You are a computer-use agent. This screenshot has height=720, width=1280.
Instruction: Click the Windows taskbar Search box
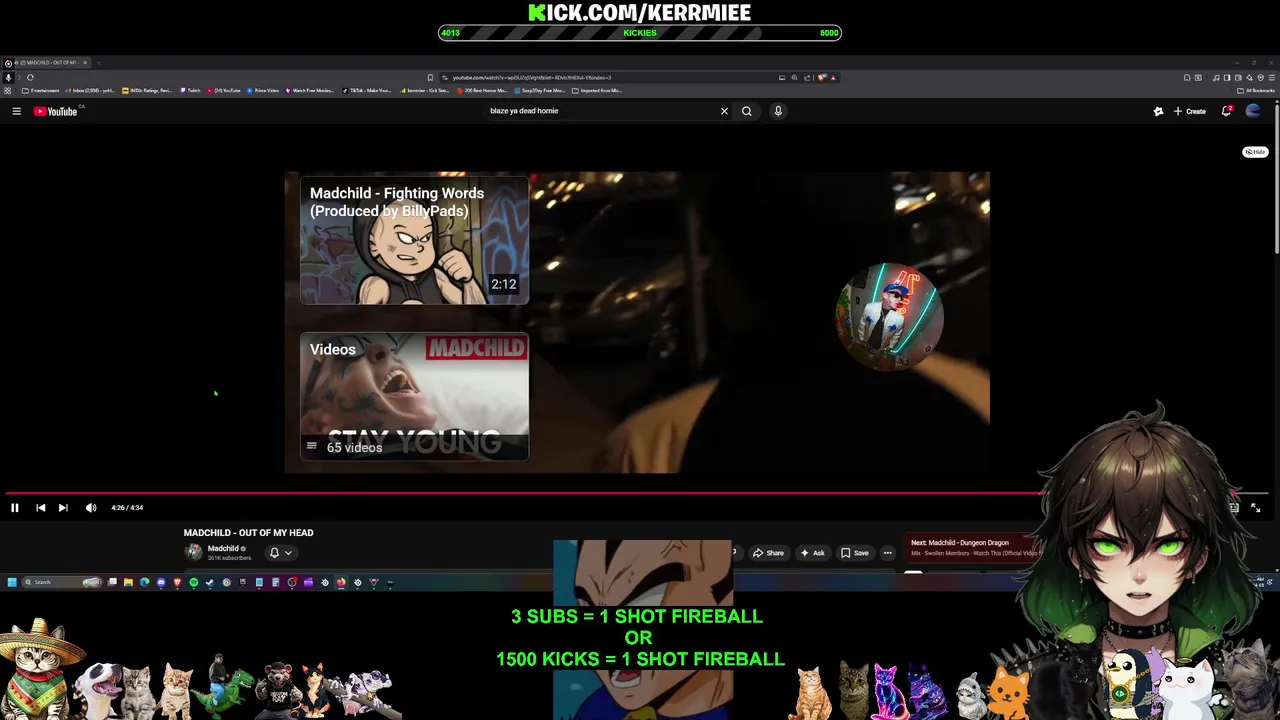[x=62, y=582]
